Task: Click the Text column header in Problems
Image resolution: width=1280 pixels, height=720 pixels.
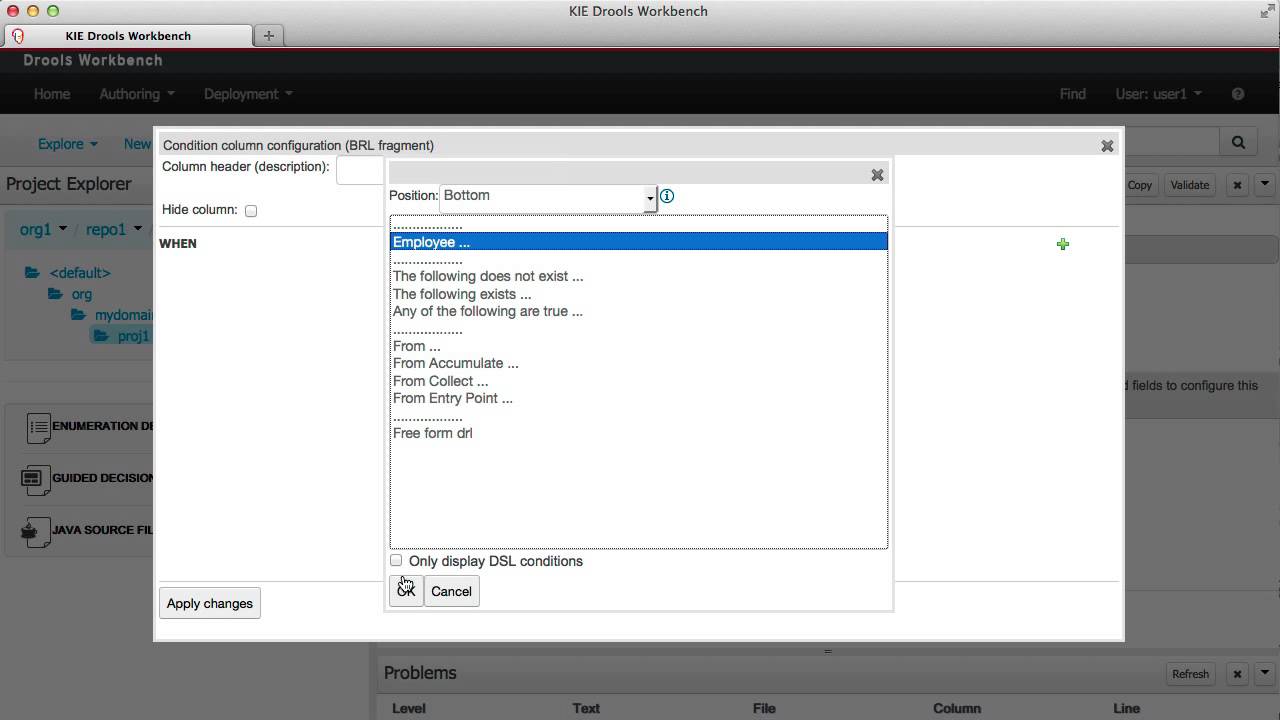Action: pos(586,708)
